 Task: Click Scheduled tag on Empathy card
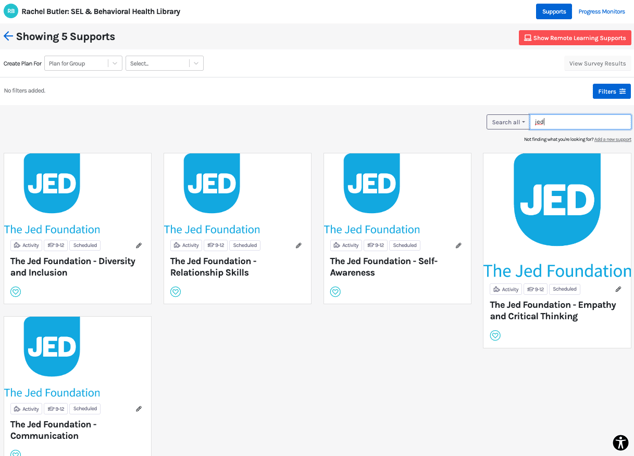tap(564, 289)
